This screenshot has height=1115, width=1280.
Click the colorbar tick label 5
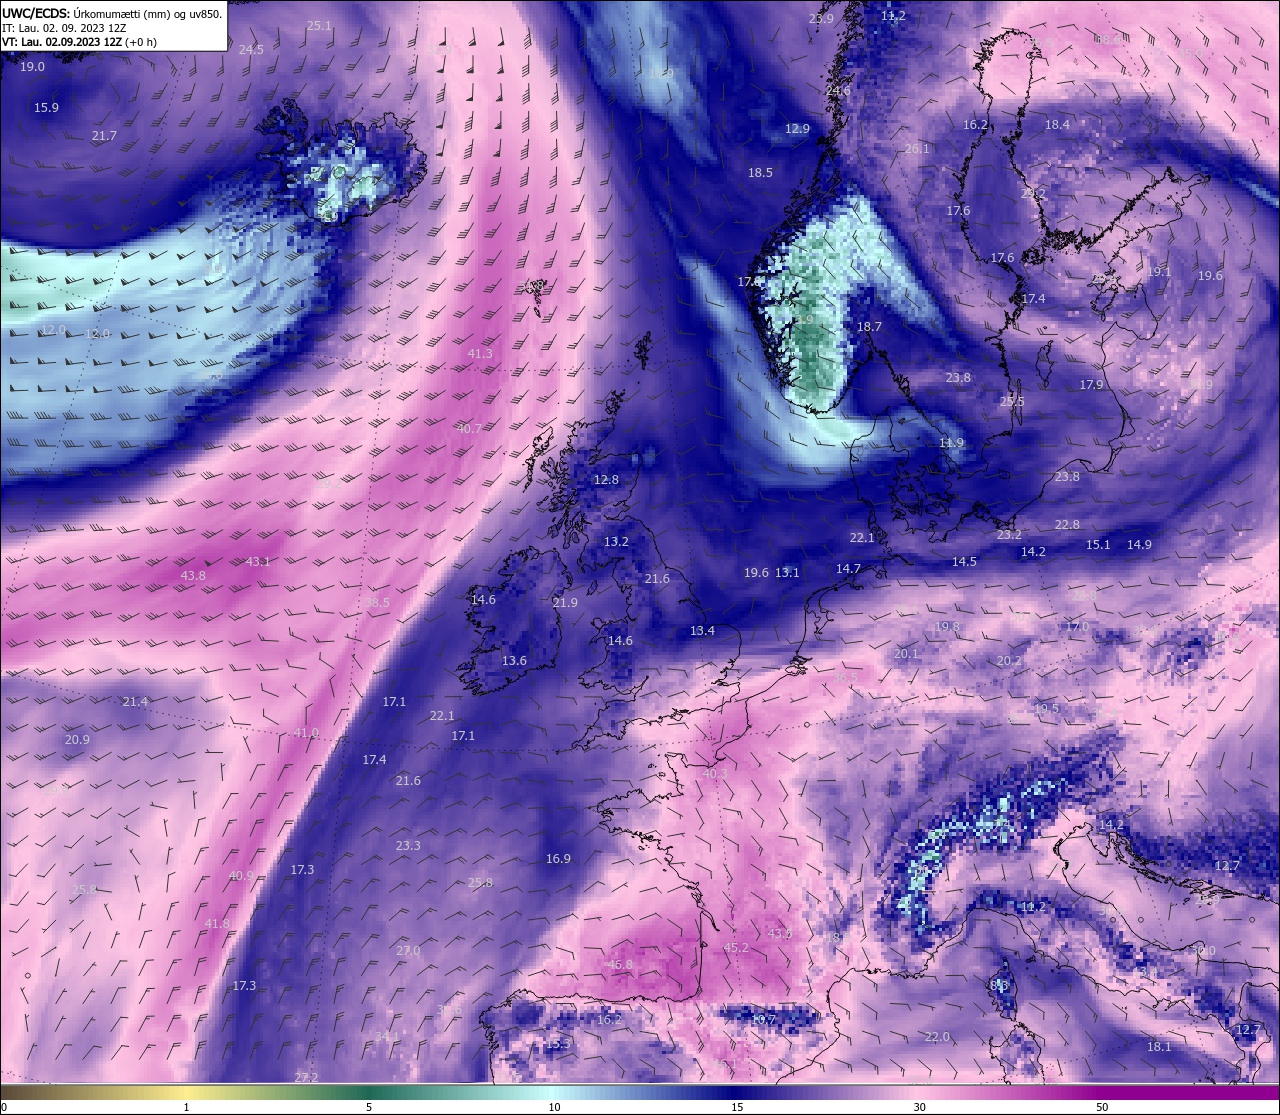369,1107
